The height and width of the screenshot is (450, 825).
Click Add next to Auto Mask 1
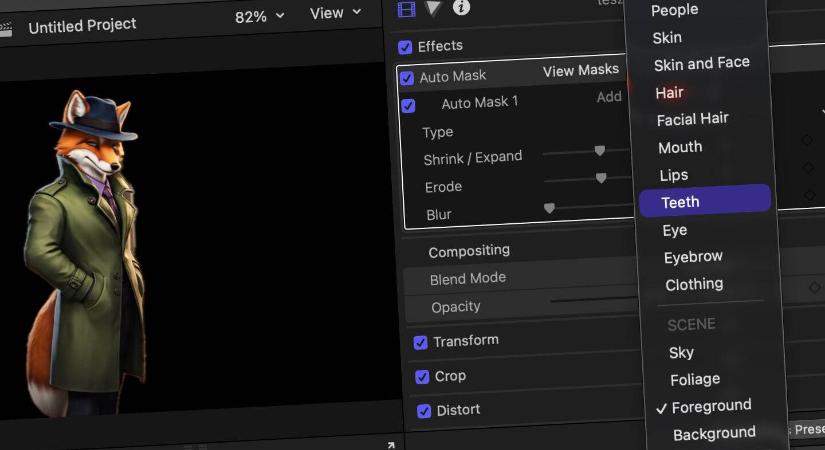(x=609, y=97)
